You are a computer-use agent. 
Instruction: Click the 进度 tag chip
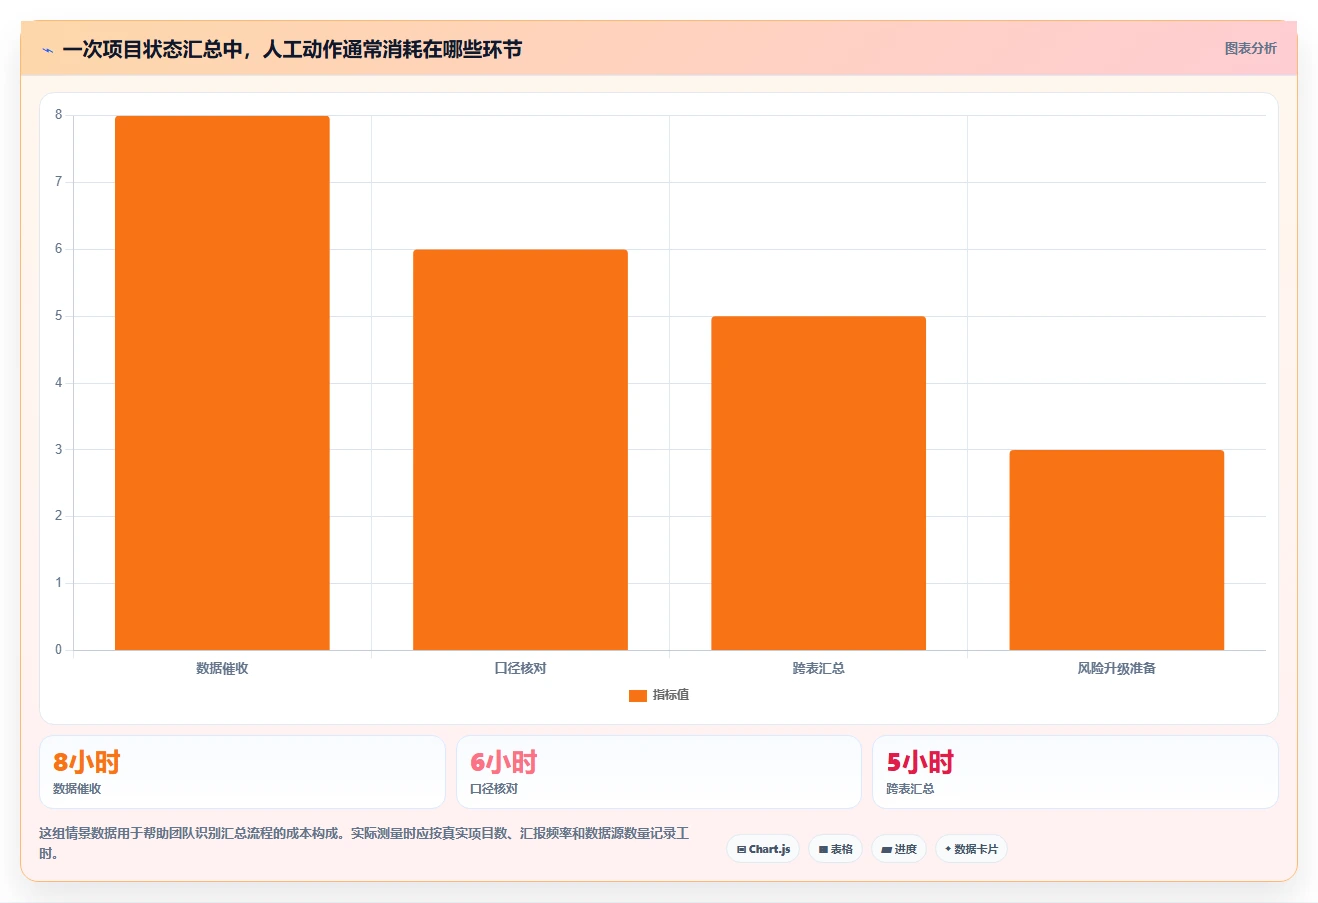[x=899, y=849]
